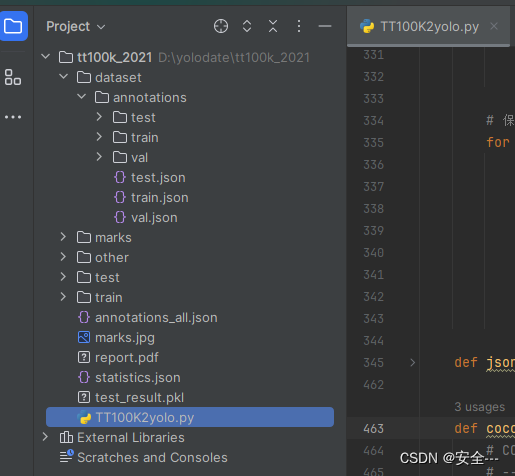515x476 pixels.
Task: Expand External Libraries node
Action: click(x=45, y=437)
